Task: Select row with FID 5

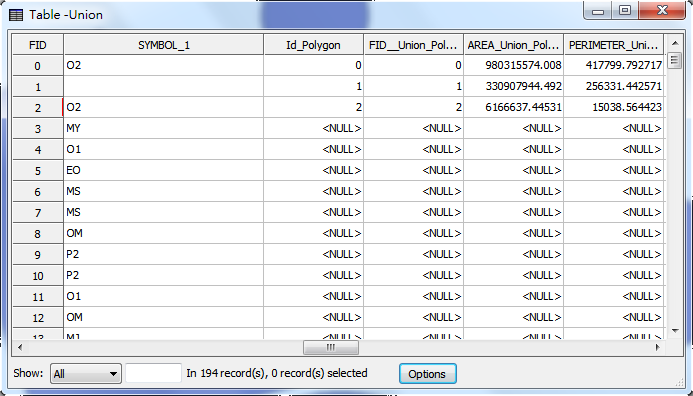Action: (x=38, y=171)
